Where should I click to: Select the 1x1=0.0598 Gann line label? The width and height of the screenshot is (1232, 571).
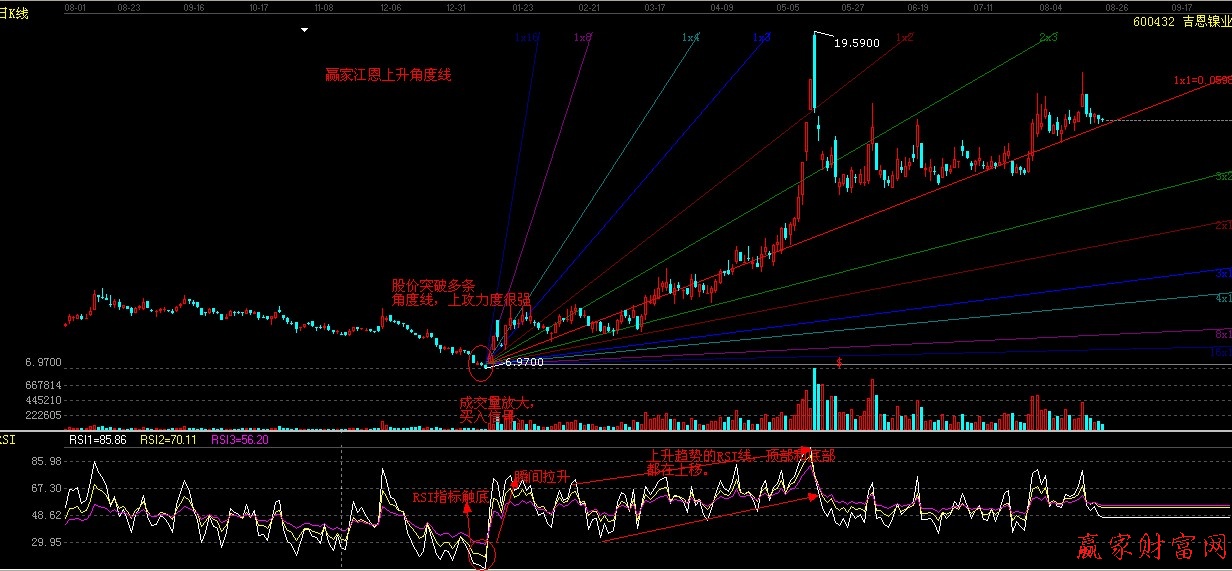click(1201, 80)
